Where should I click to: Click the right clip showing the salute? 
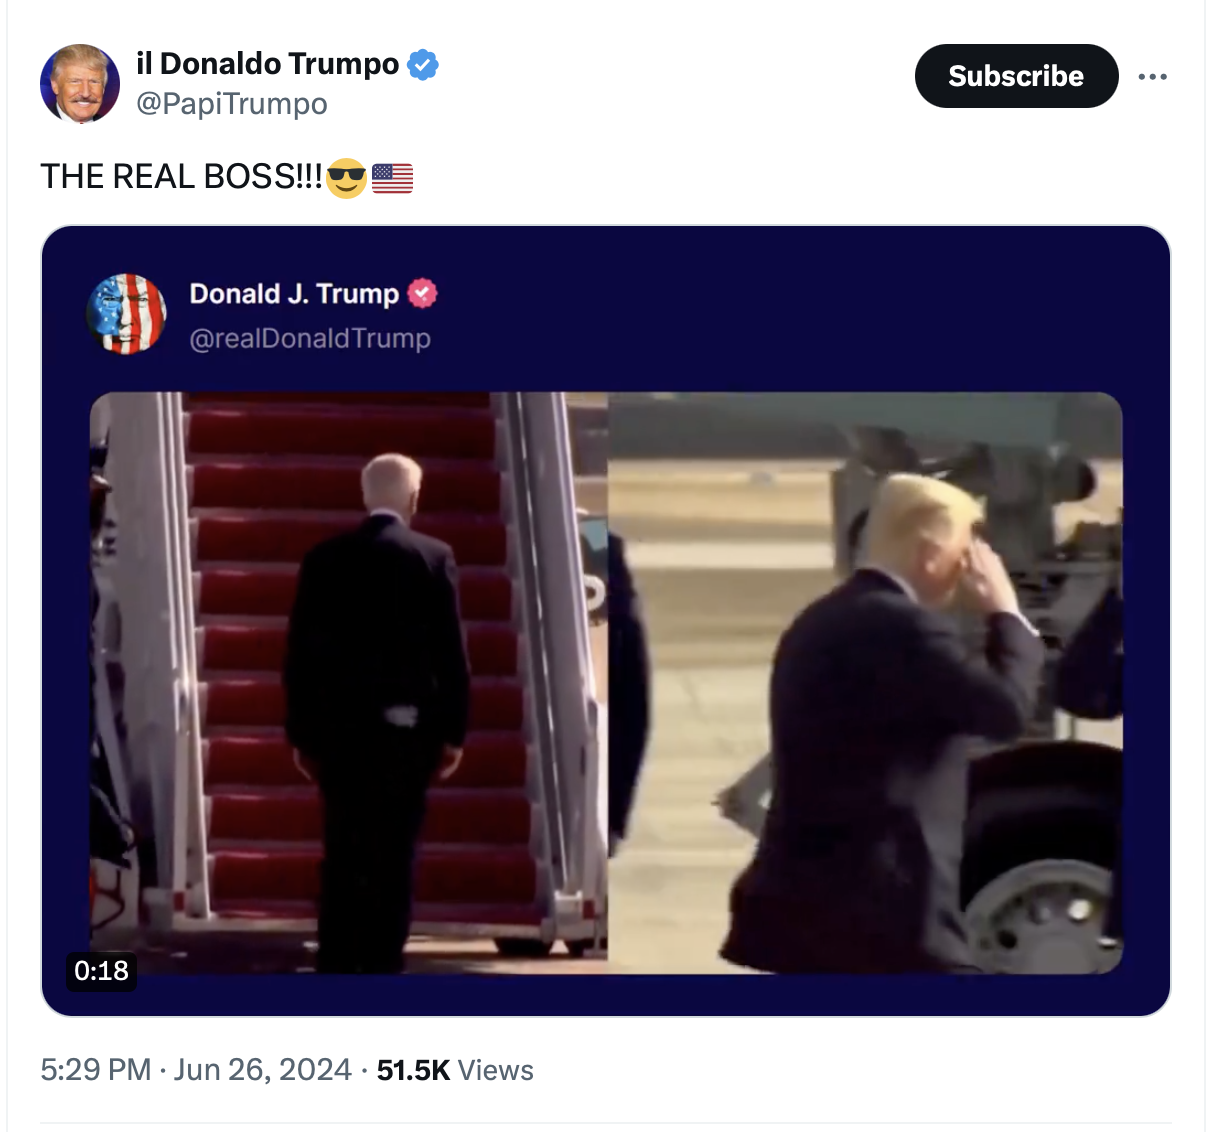click(x=865, y=683)
